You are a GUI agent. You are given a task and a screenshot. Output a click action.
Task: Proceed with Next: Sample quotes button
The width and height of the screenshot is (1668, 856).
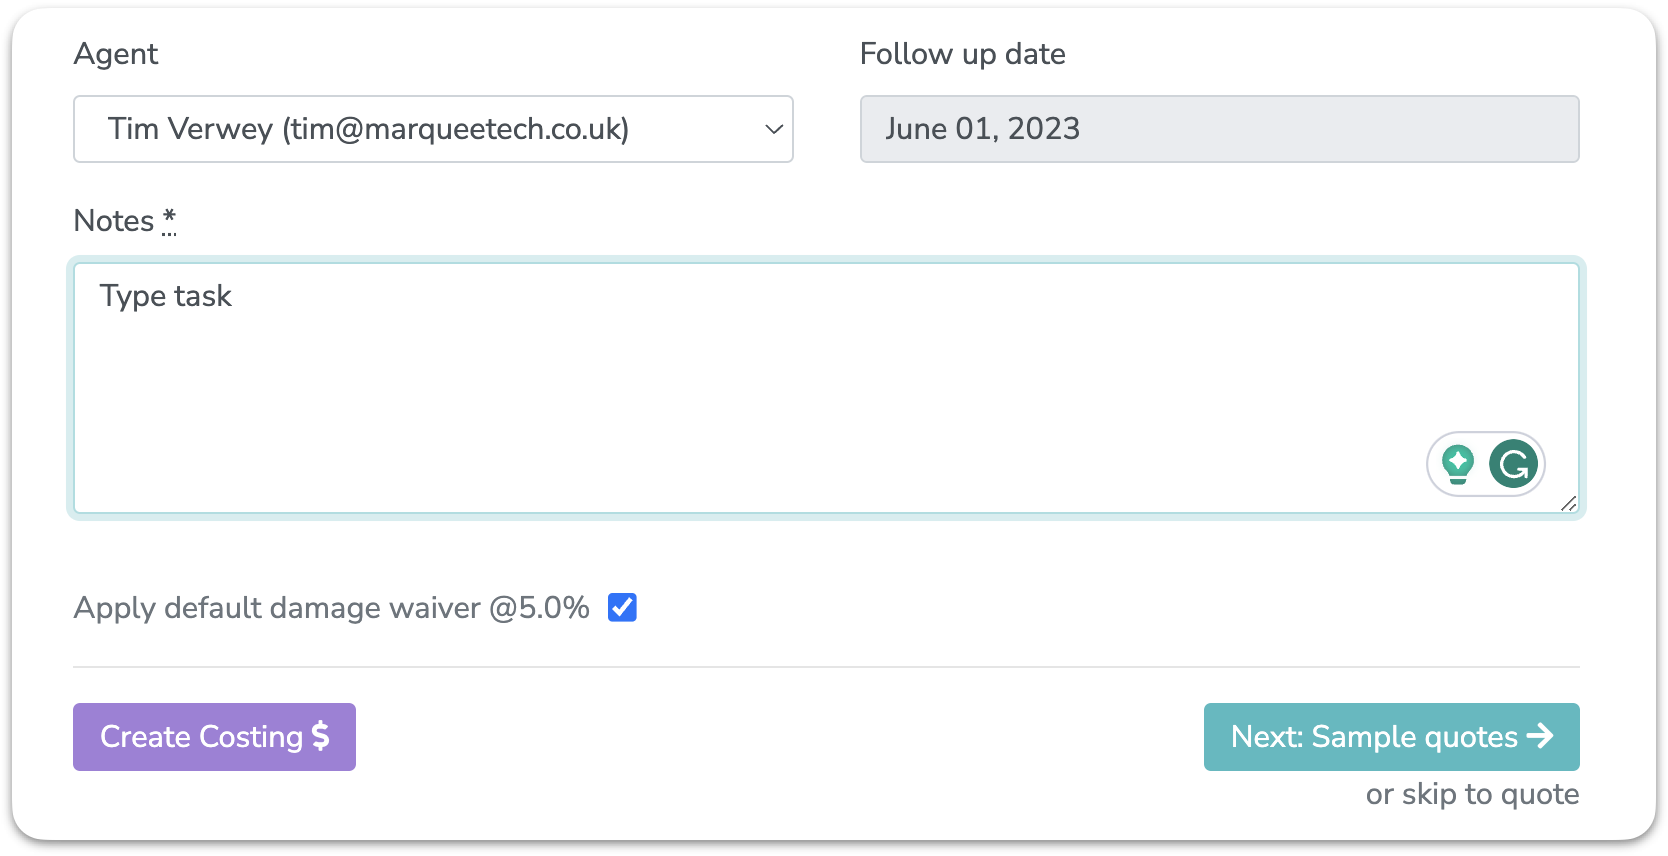(x=1391, y=737)
